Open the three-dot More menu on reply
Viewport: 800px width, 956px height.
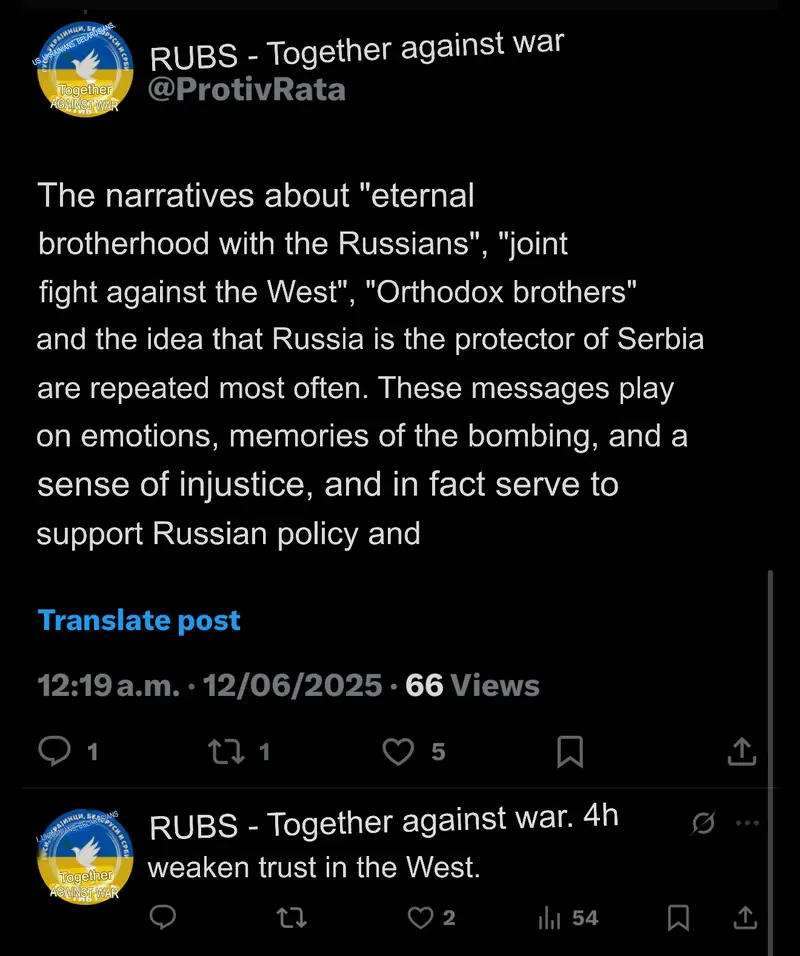(747, 823)
